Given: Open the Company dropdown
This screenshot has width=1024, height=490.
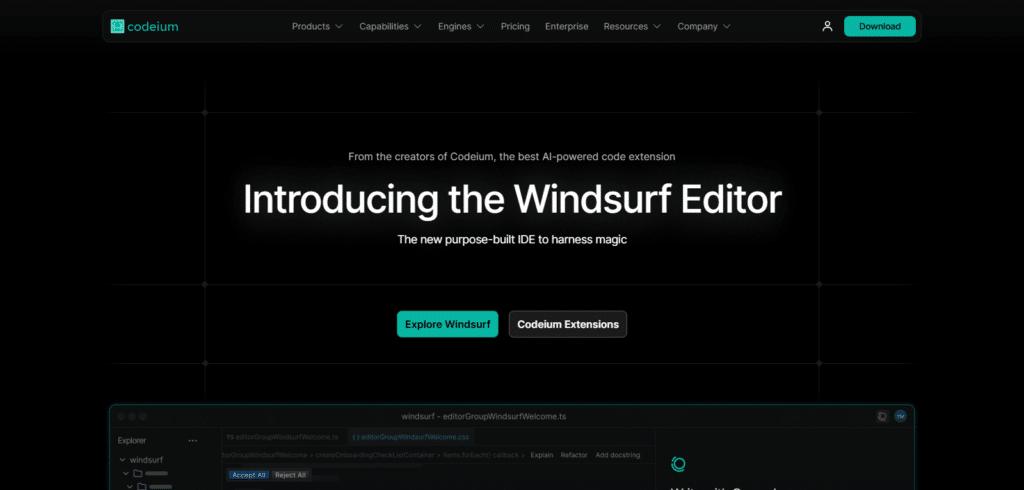Looking at the screenshot, I should pos(704,26).
